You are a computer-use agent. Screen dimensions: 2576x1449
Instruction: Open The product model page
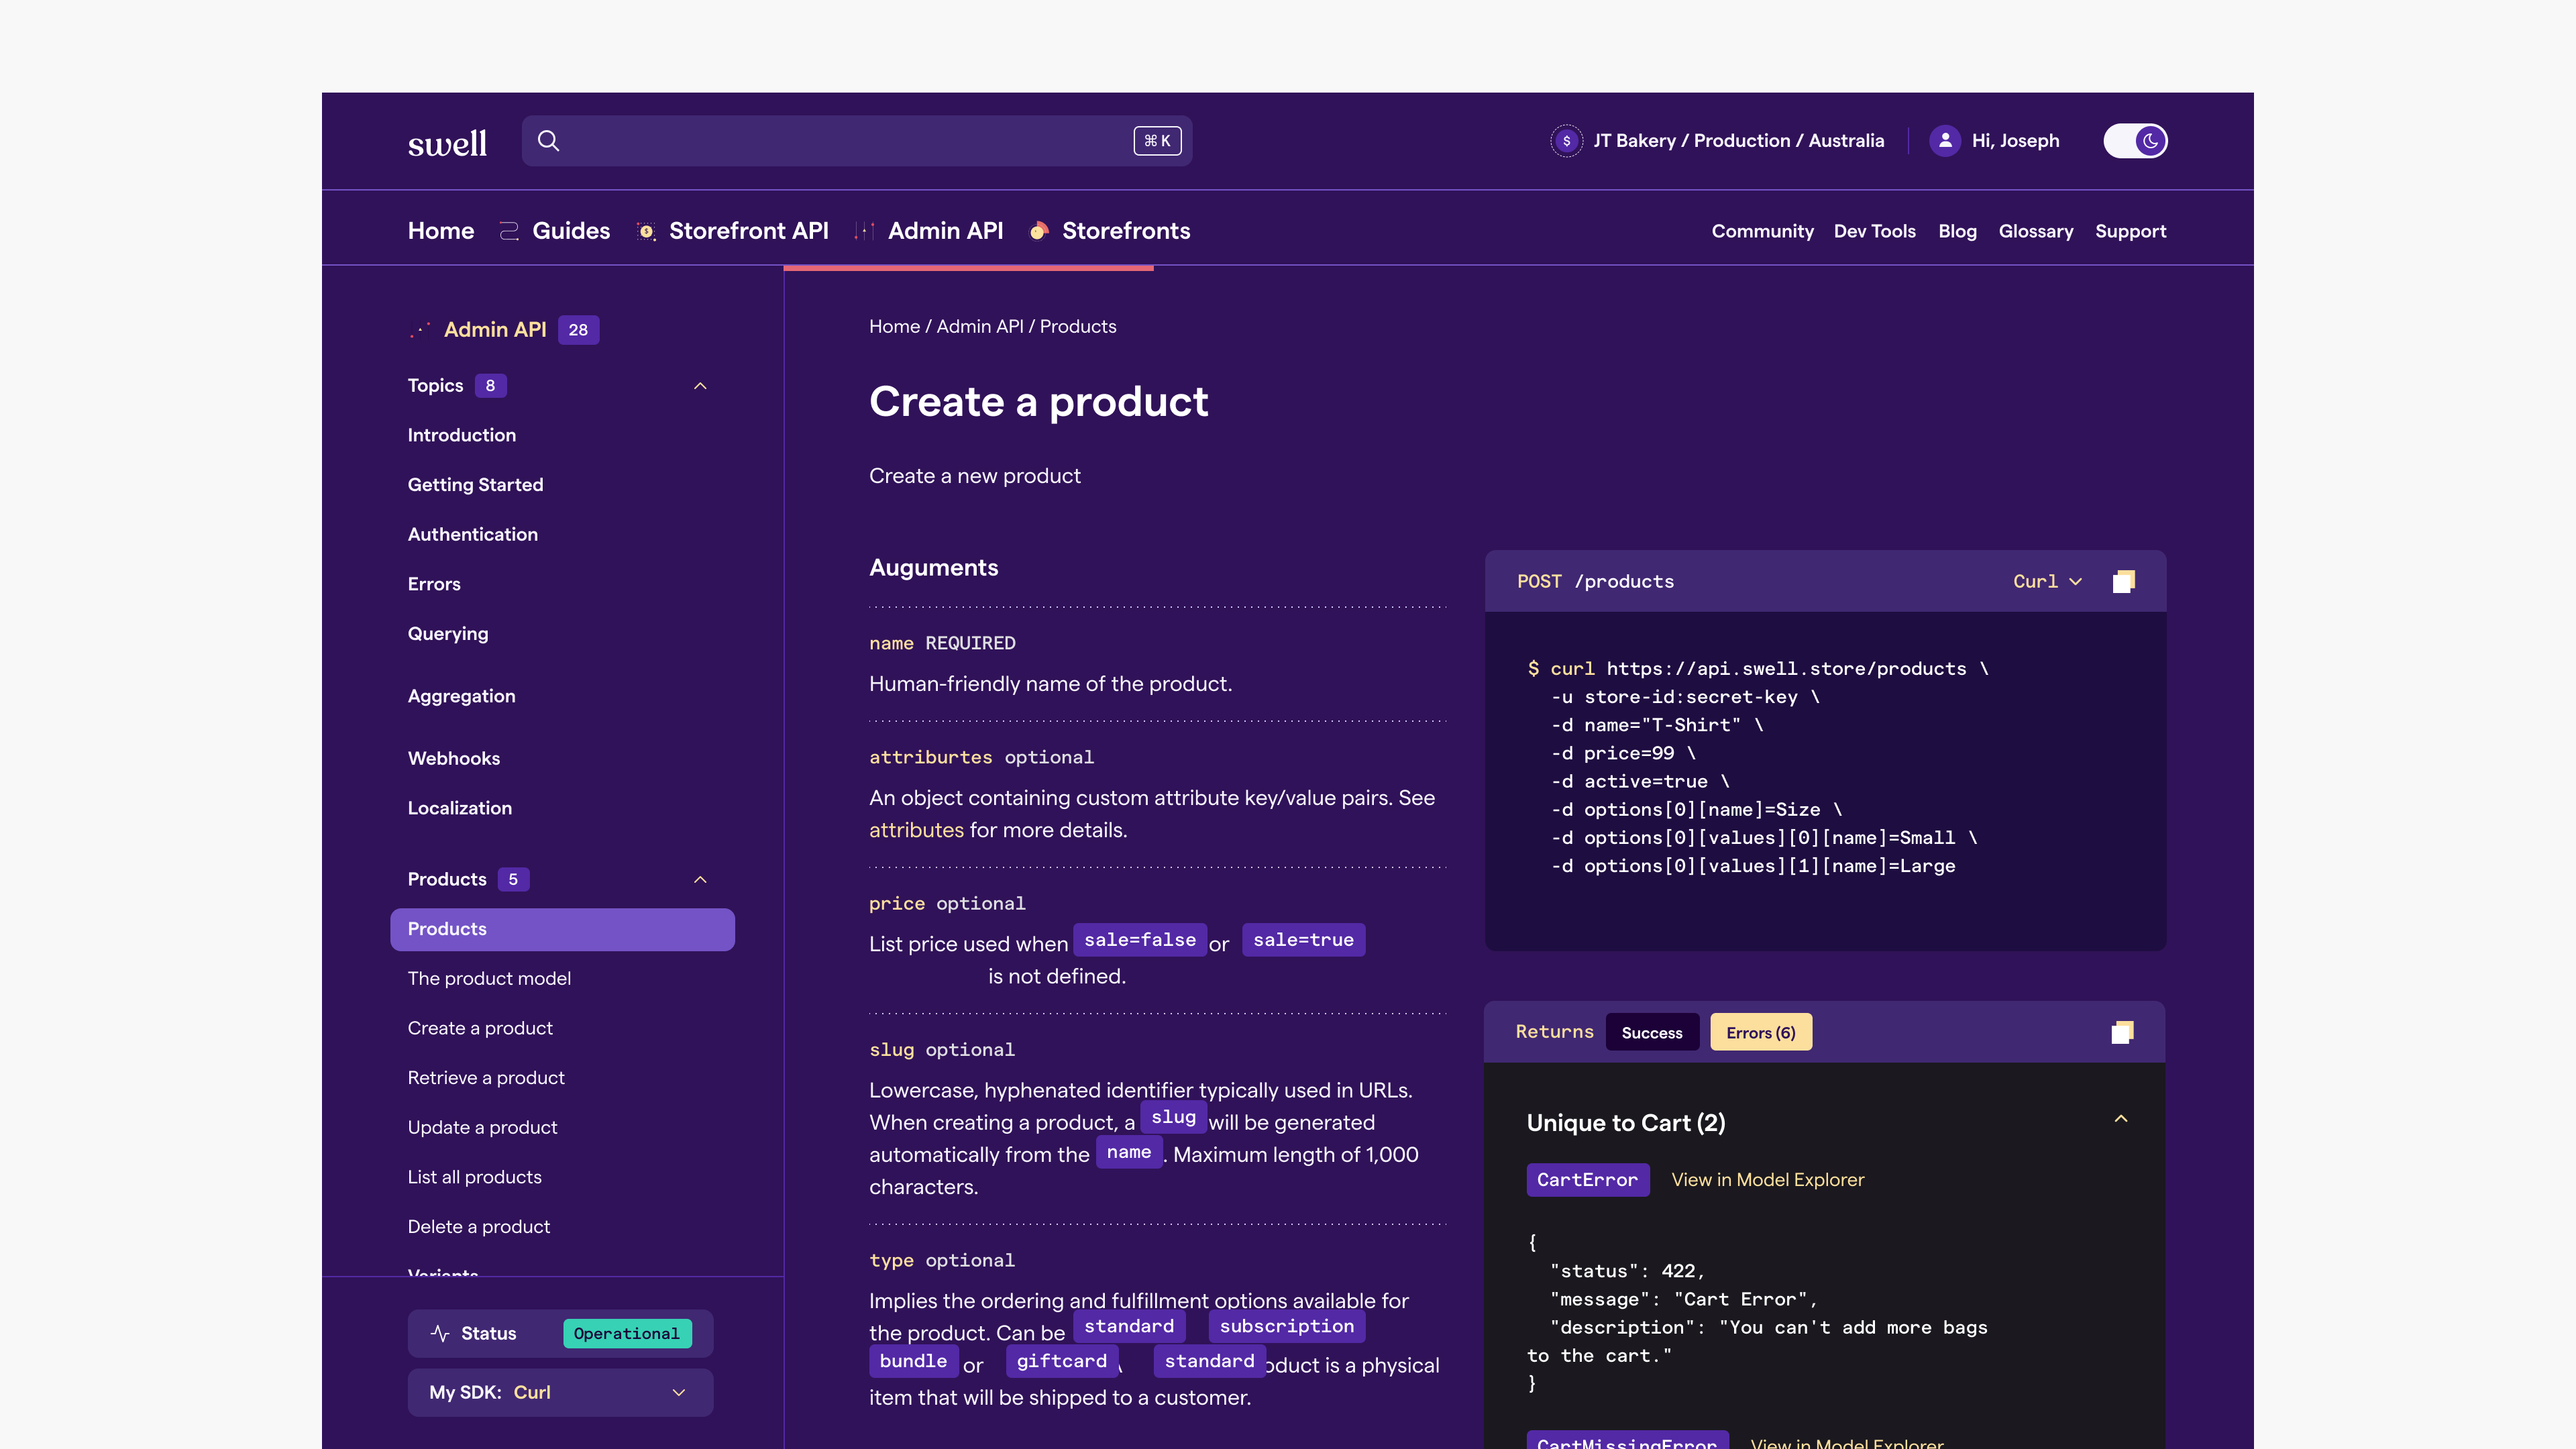[489, 978]
